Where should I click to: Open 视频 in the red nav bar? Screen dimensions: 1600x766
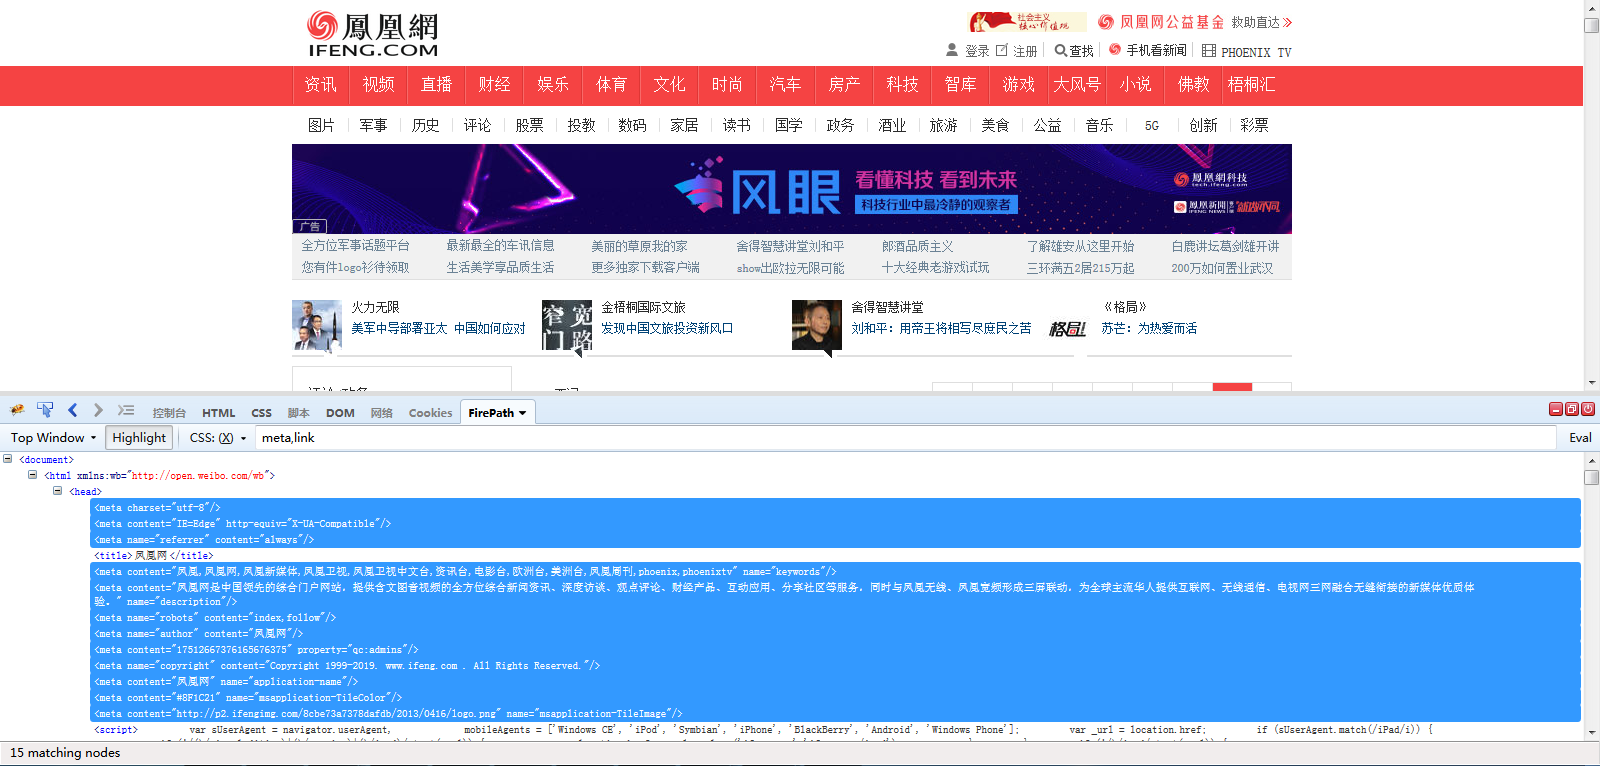[x=378, y=85]
